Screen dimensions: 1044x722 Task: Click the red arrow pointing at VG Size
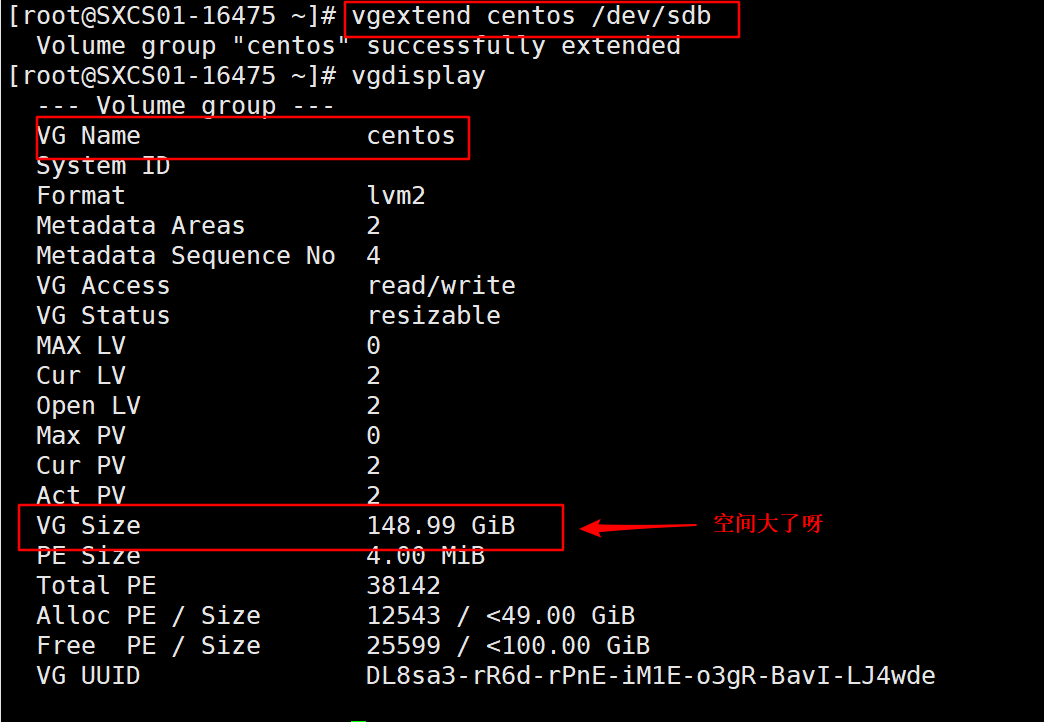click(638, 527)
